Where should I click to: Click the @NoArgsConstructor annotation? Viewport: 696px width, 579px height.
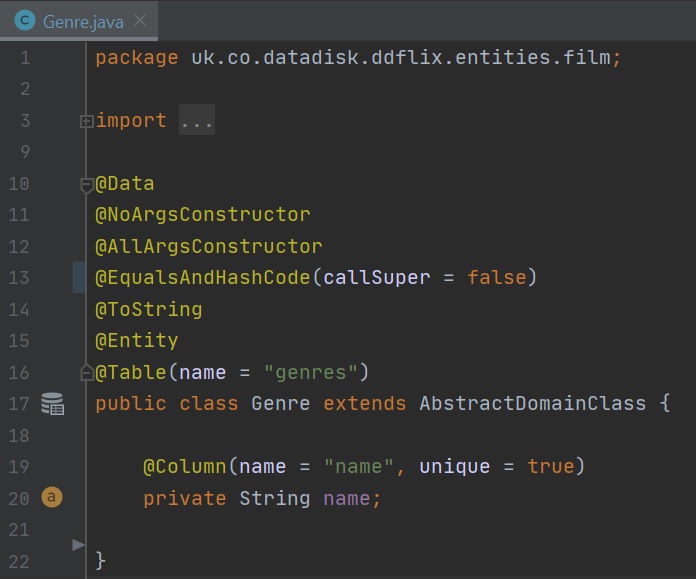coord(203,215)
